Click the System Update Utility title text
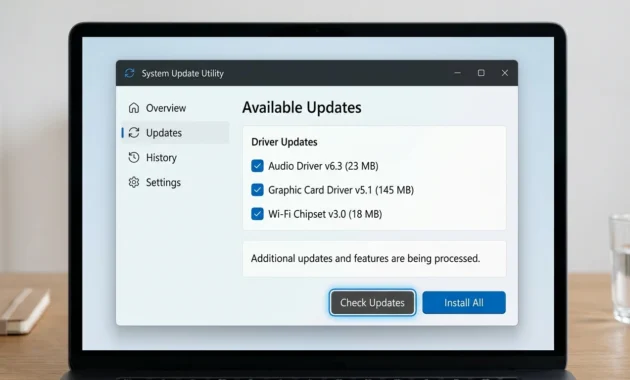 [183, 74]
